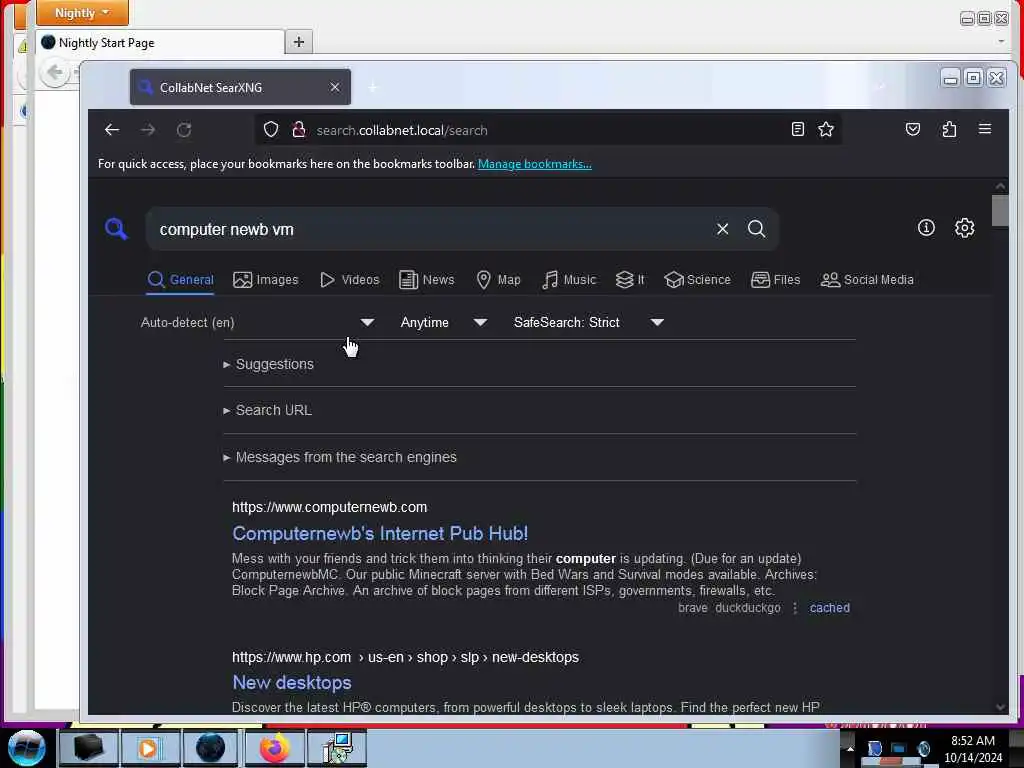Open the media player taskbar icon
Screen dimensions: 1024x768
pyautogui.click(x=148, y=748)
